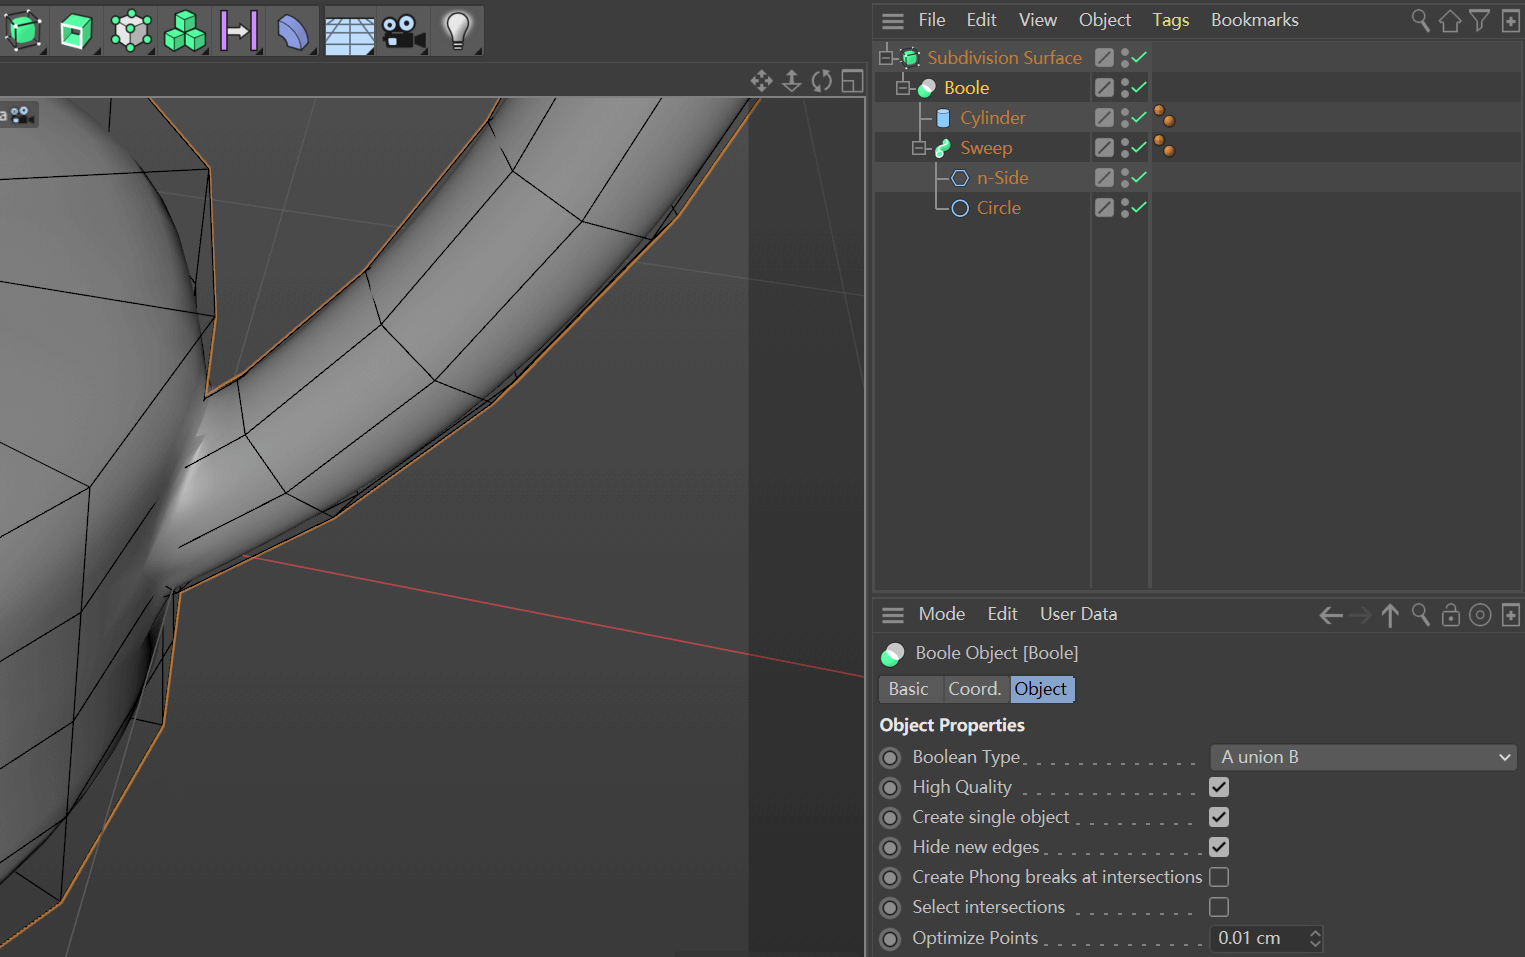The height and width of the screenshot is (957, 1525).
Task: Click the Optimize Points value field
Action: (x=1258, y=938)
